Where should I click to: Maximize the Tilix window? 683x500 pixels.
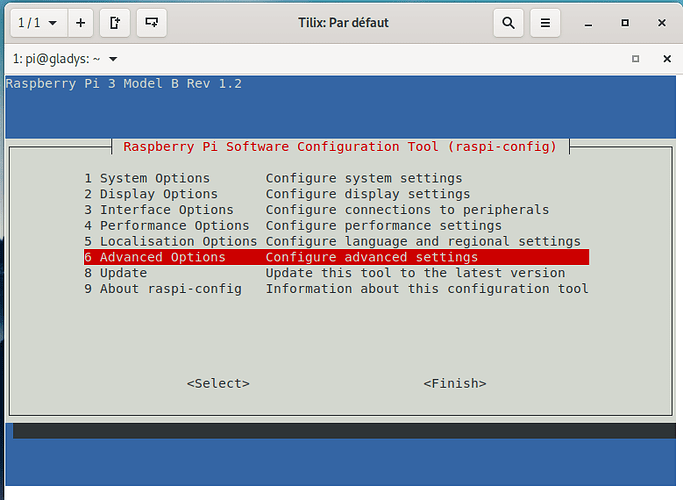pyautogui.click(x=625, y=23)
